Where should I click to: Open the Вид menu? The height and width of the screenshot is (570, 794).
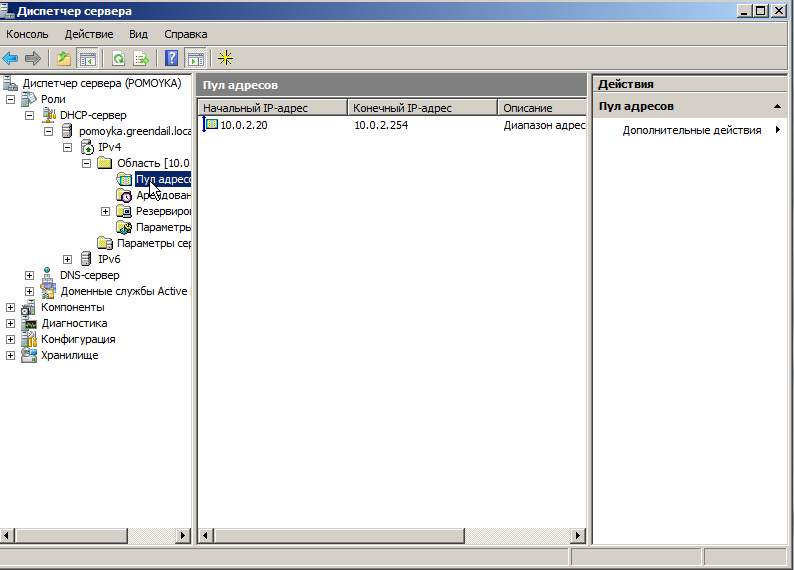[138, 34]
